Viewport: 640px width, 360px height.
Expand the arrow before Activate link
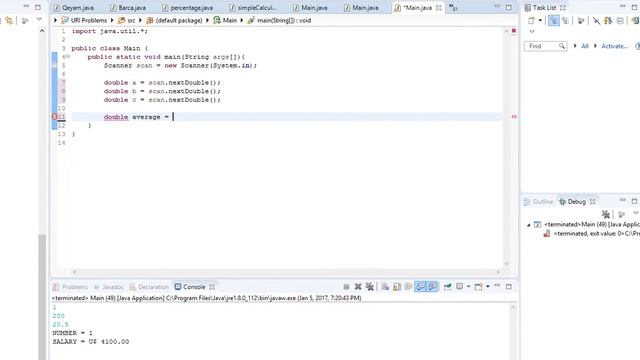tap(595, 46)
